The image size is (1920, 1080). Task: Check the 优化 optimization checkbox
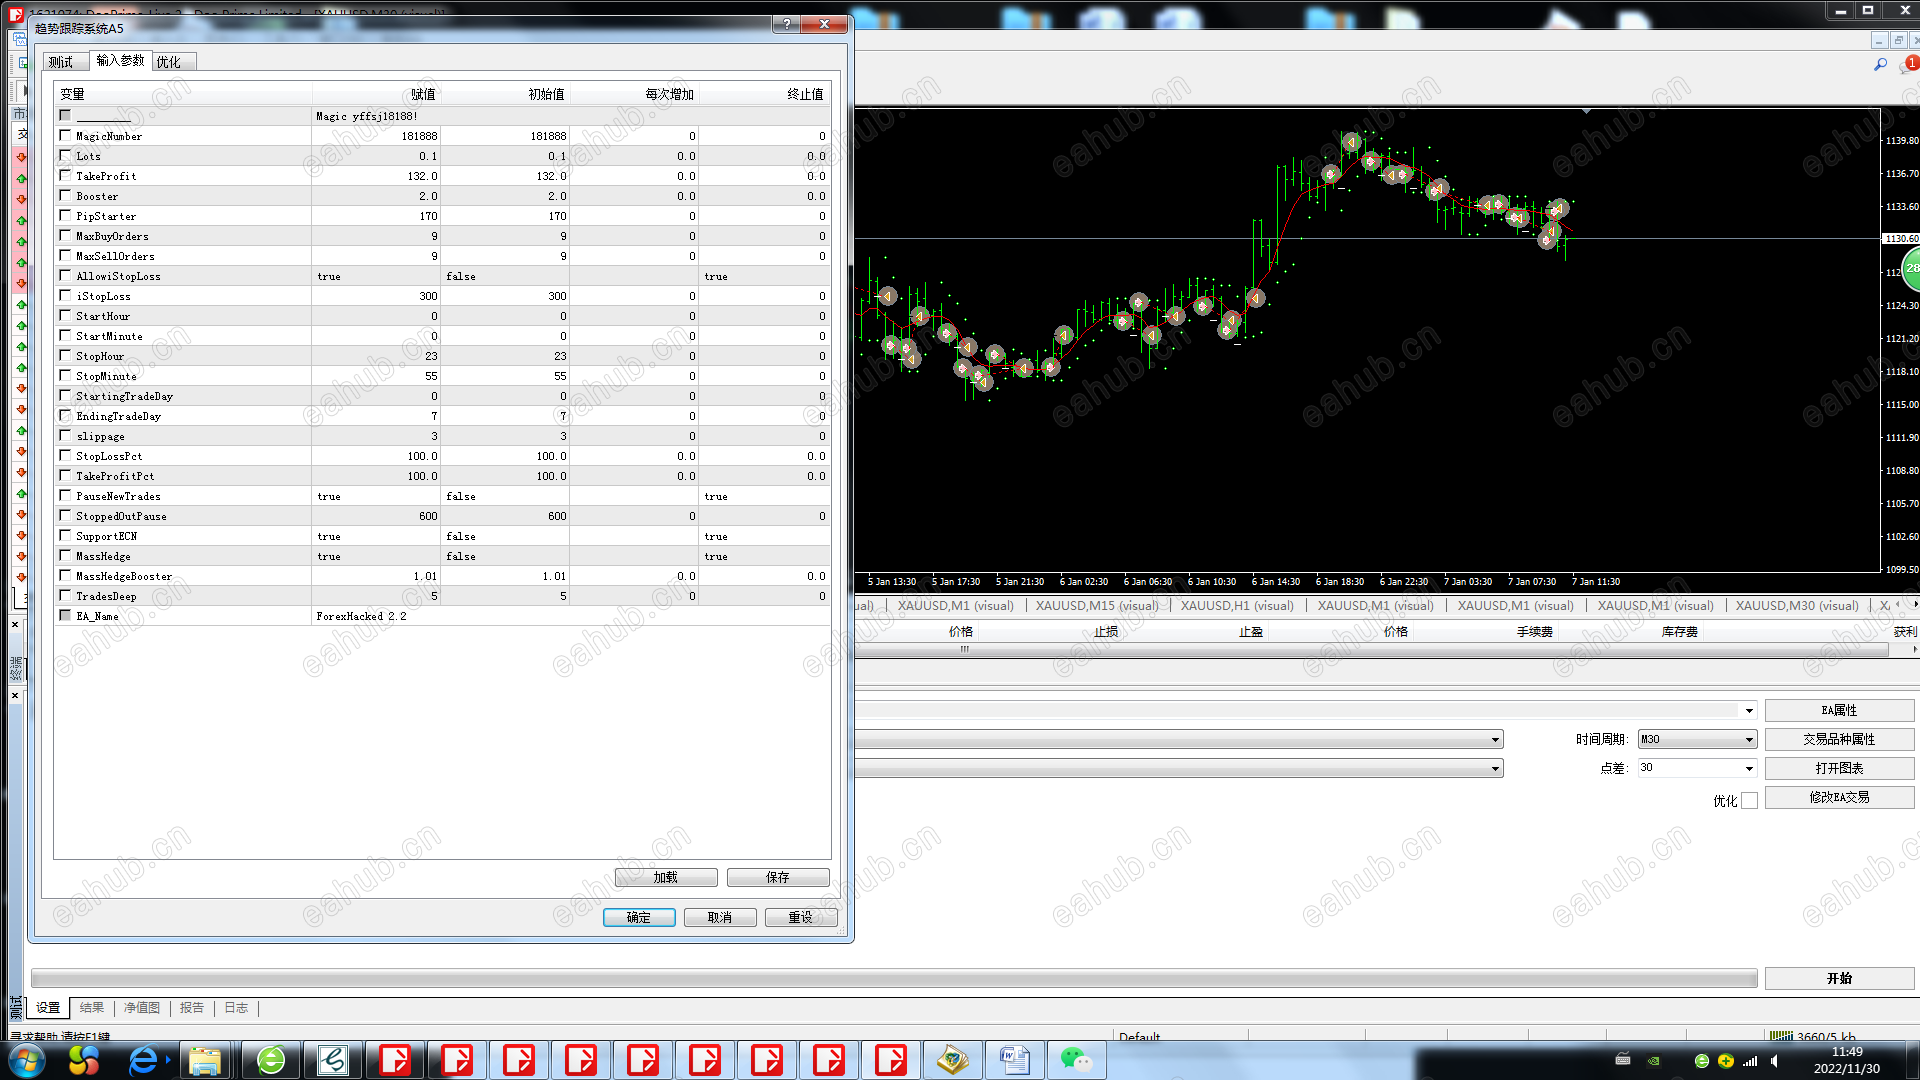(1749, 800)
